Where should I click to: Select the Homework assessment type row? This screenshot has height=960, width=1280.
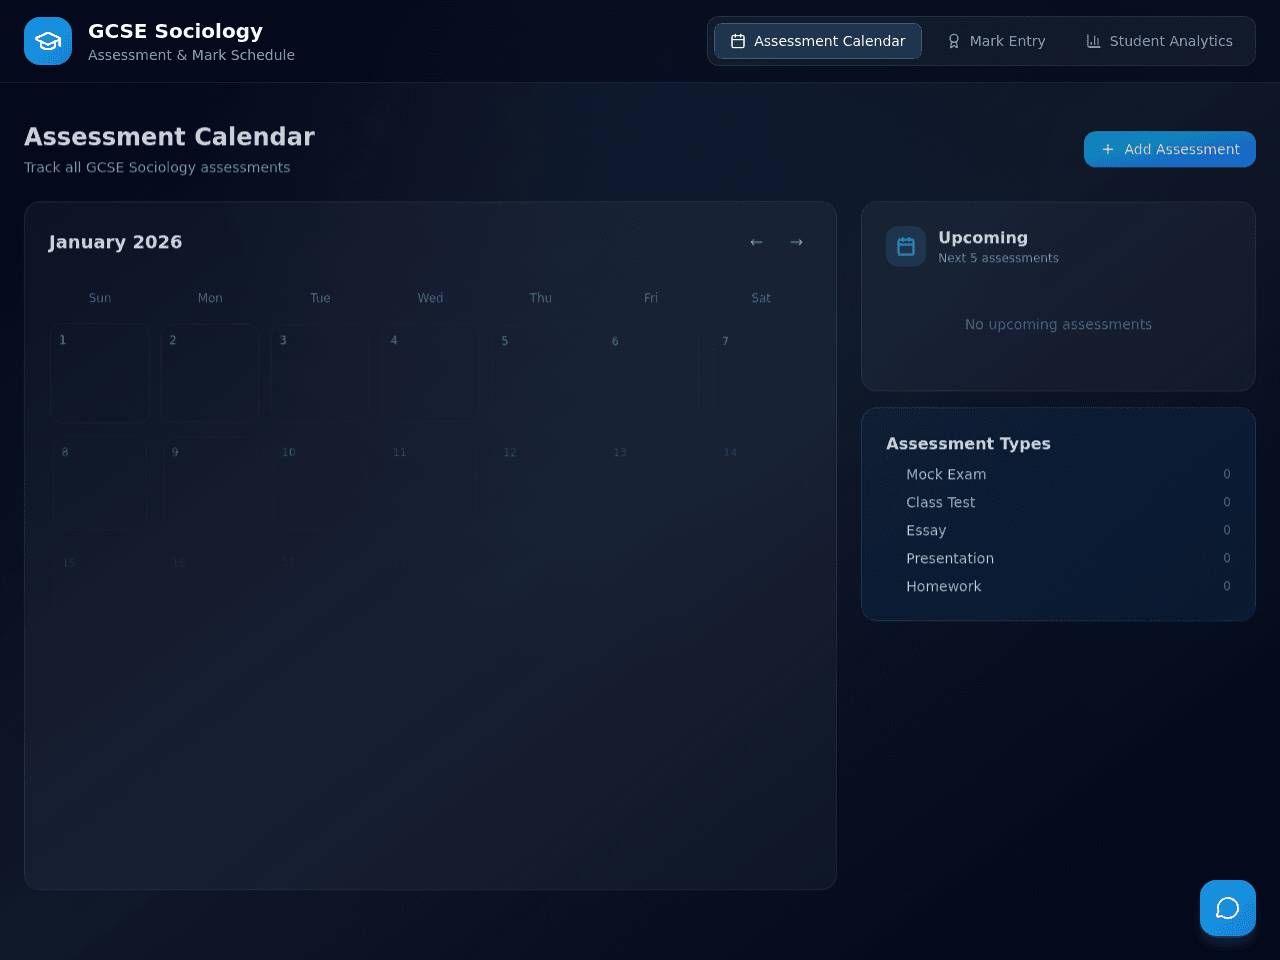[1058, 586]
